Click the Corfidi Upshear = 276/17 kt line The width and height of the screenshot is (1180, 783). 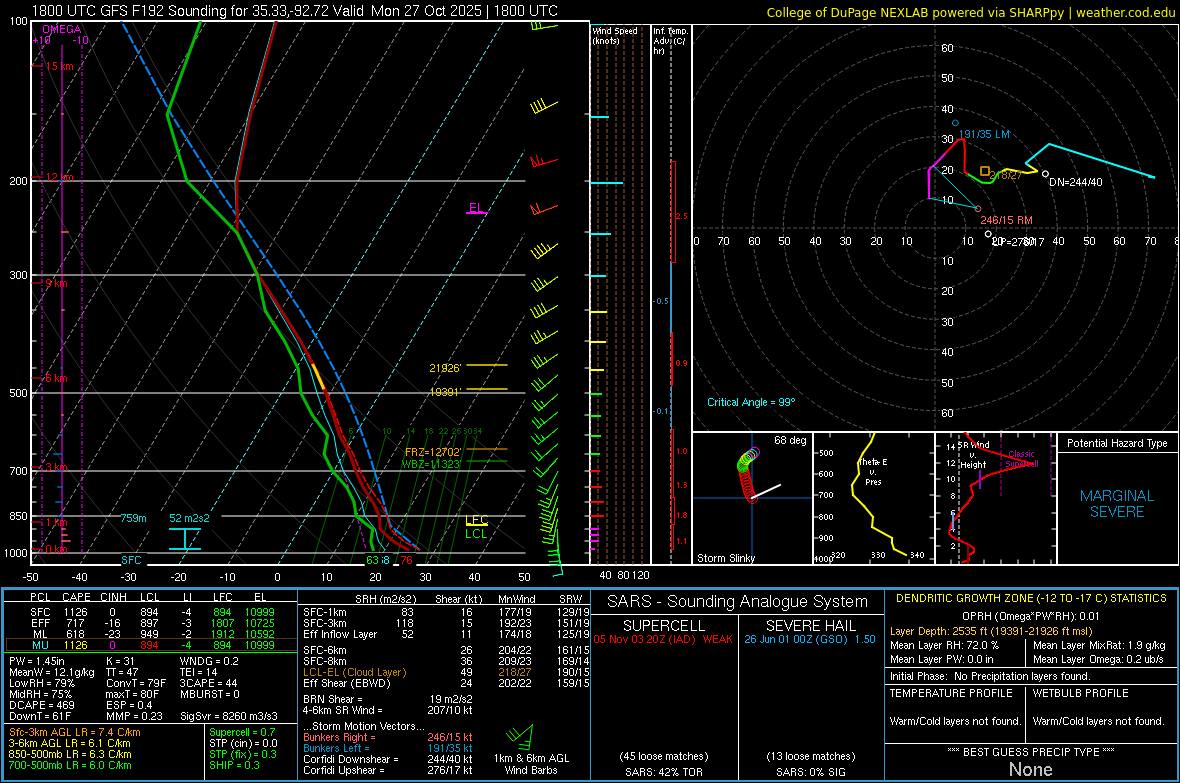388,770
